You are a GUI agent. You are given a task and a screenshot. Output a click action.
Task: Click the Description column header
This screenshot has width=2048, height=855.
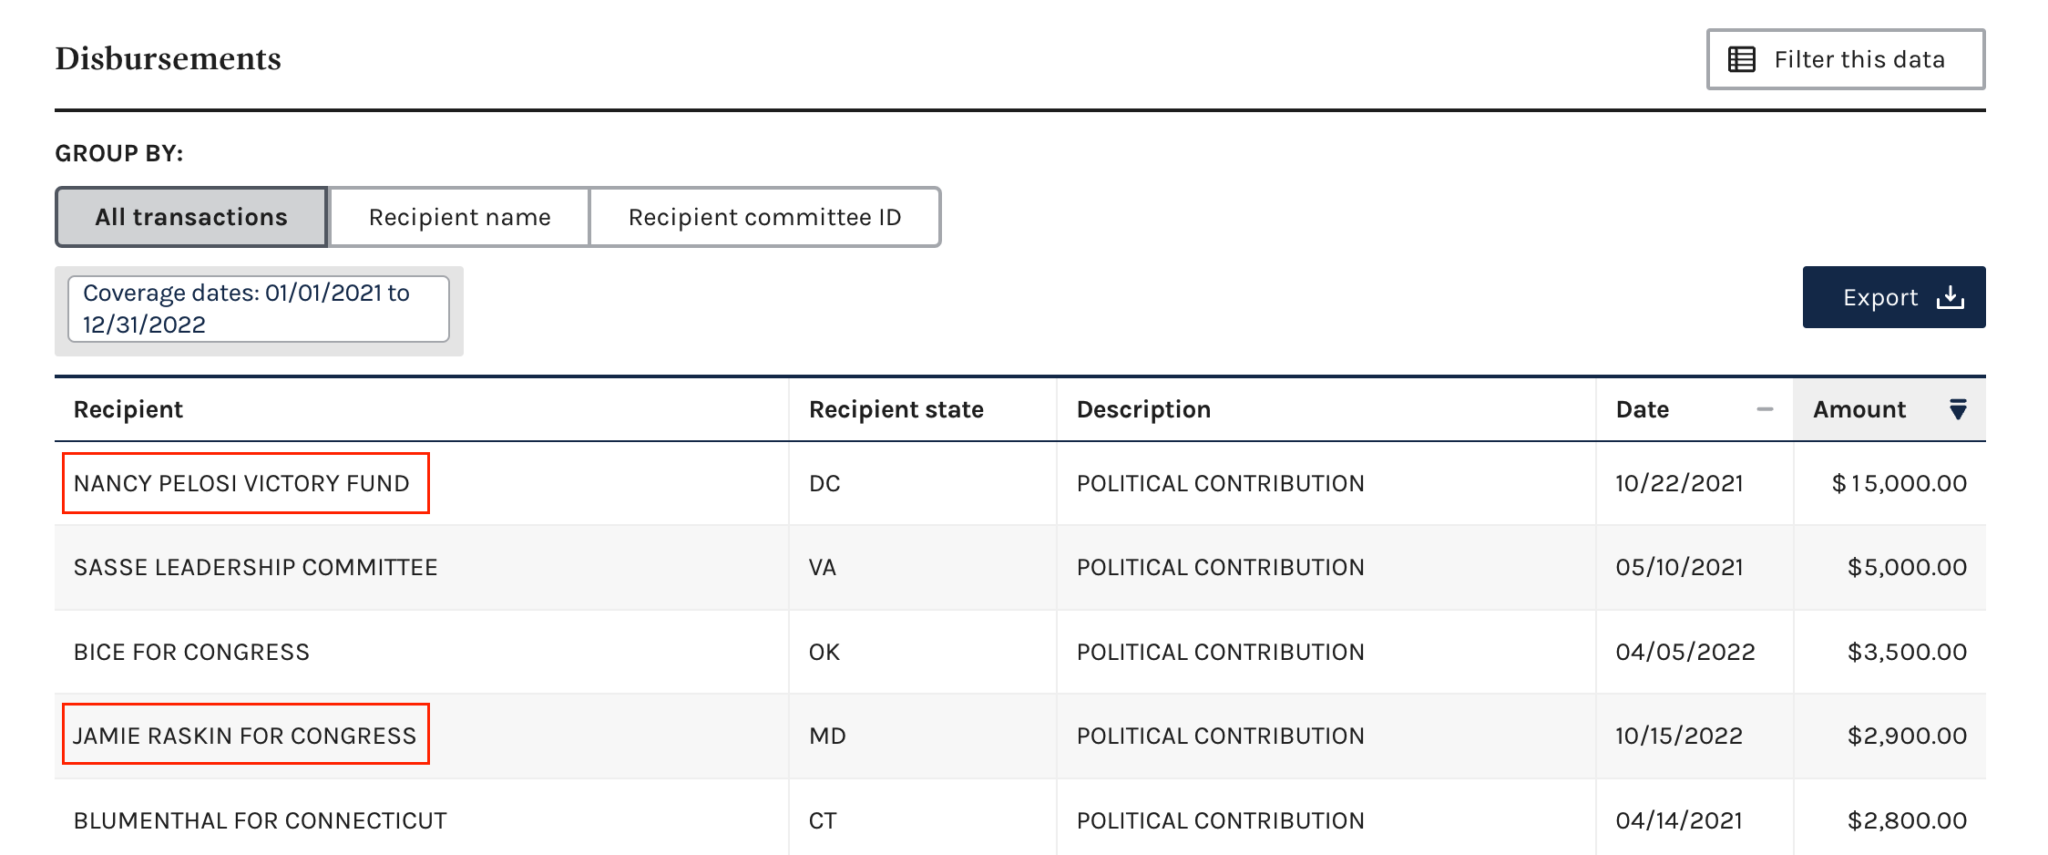(1143, 409)
